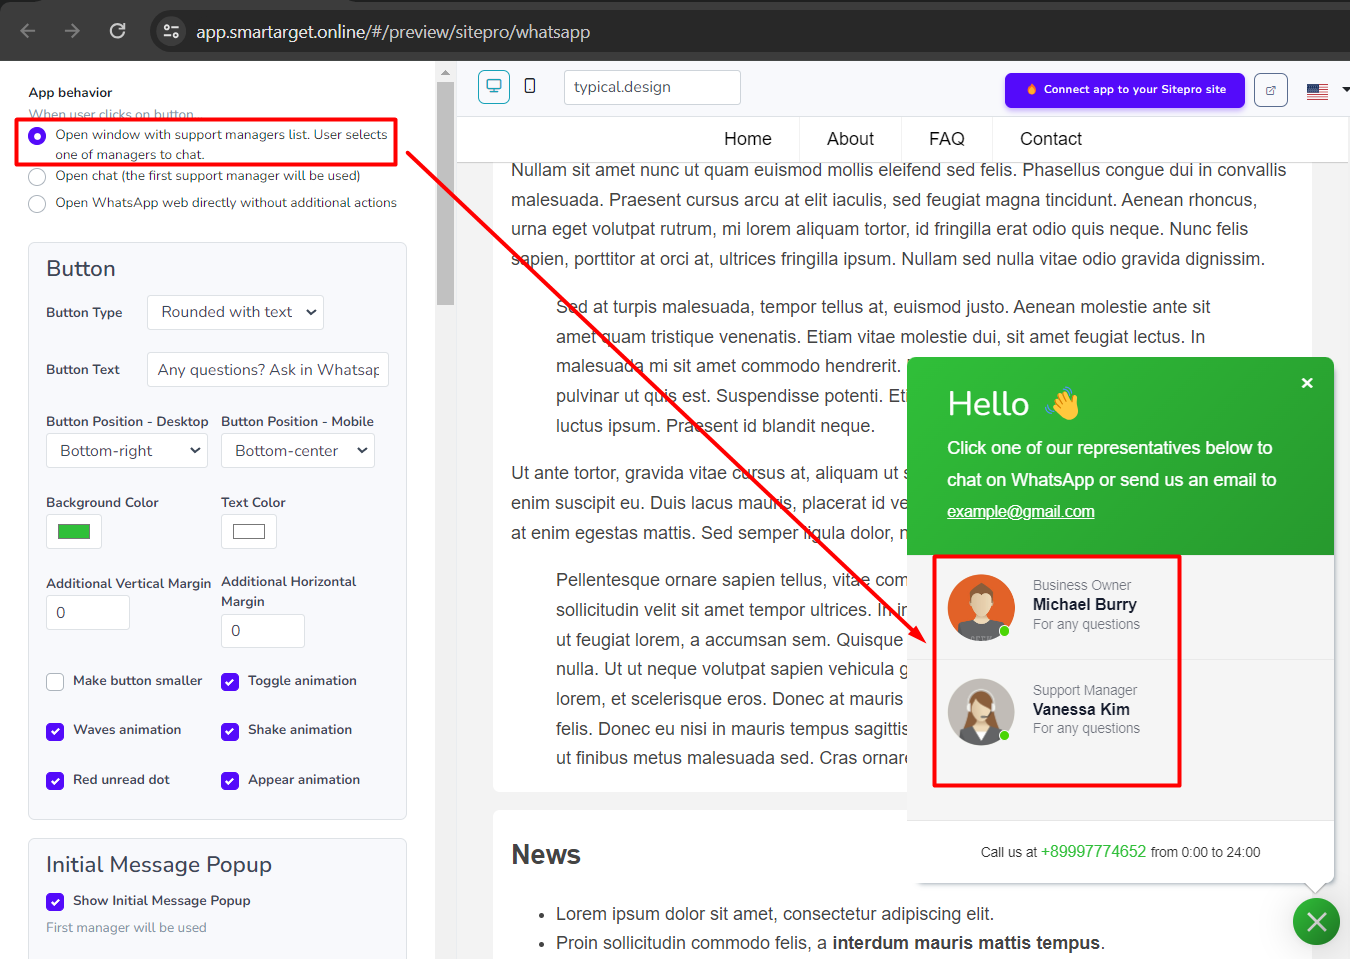Disable Waves animation checkbox
Viewport: 1350px width, 959px height.
tap(55, 731)
